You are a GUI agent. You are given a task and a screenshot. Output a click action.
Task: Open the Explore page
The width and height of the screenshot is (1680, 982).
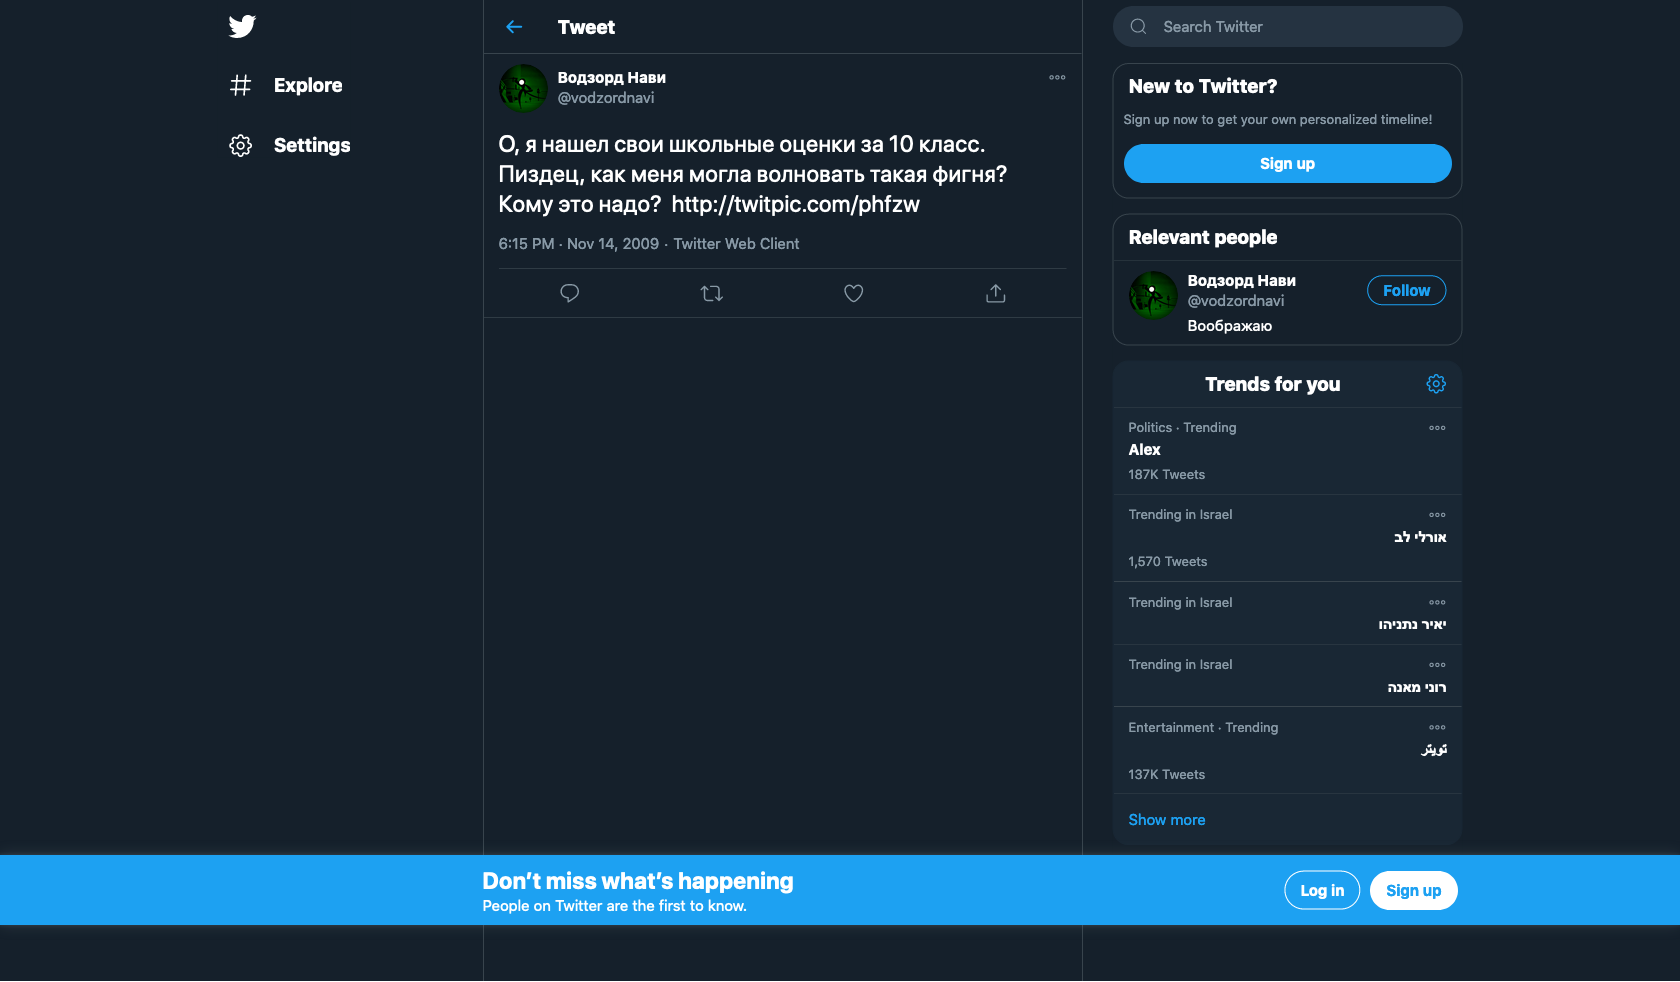pos(307,86)
